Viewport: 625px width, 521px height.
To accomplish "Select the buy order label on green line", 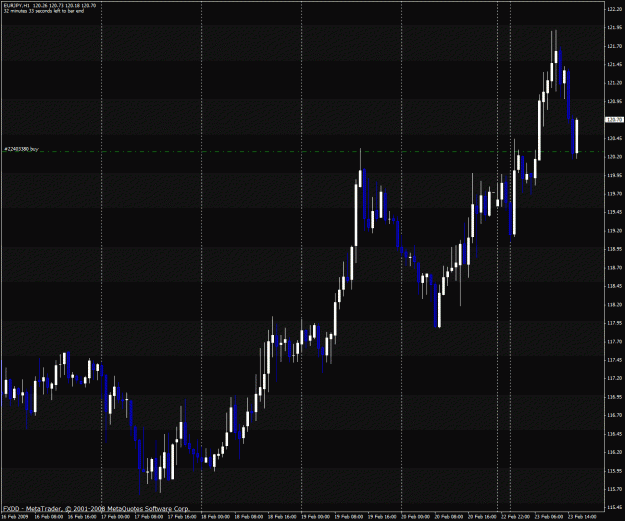I will (x=21, y=149).
